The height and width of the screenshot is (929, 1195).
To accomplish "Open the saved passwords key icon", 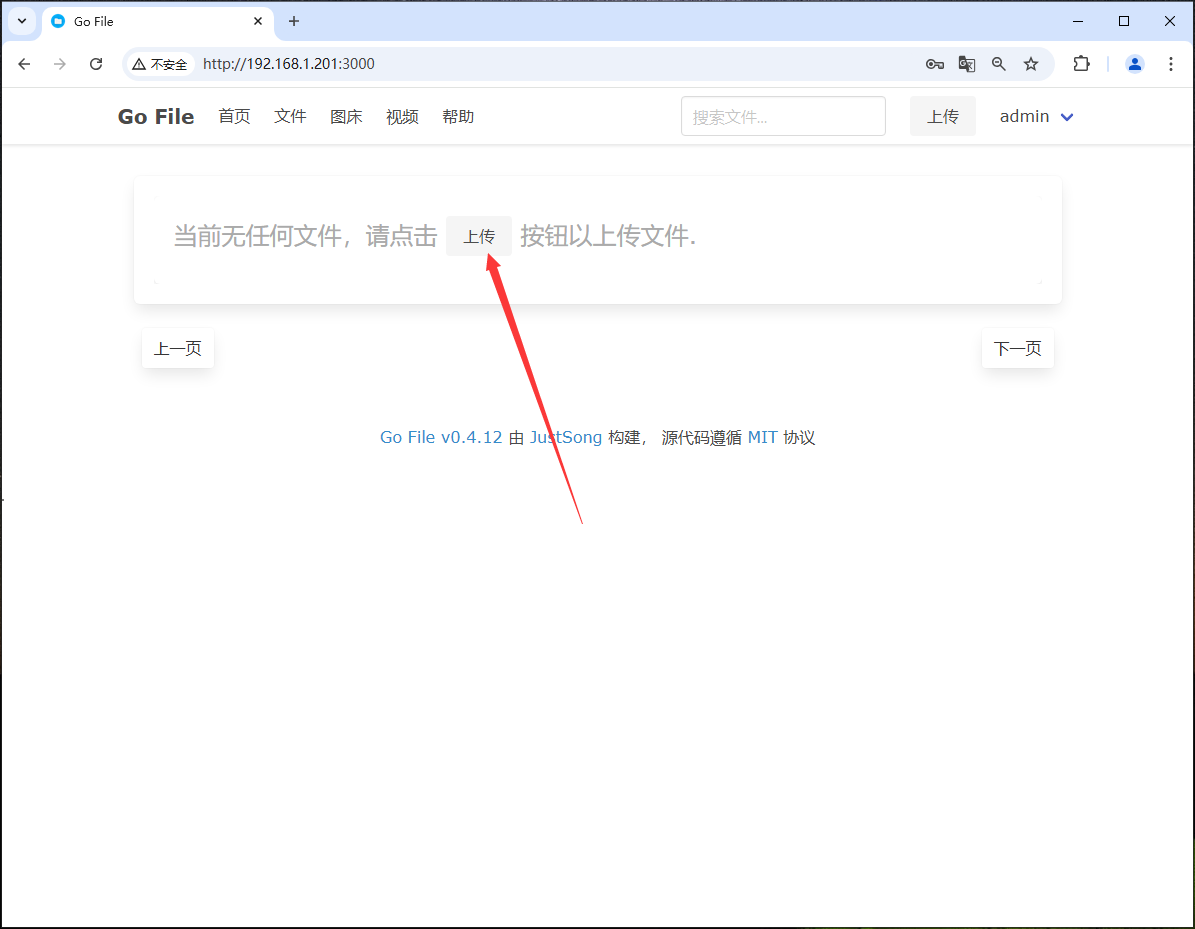I will point(935,63).
